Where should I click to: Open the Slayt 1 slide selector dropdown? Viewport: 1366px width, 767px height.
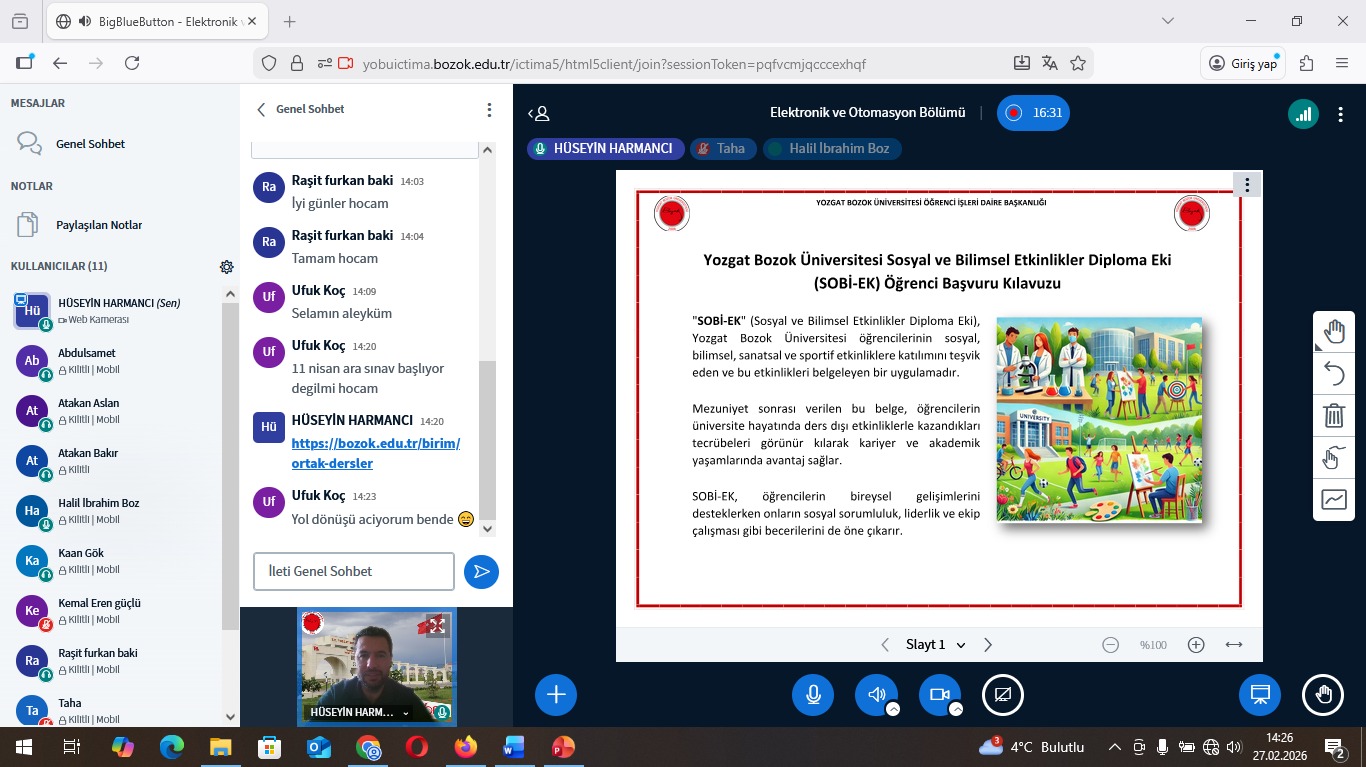(935, 645)
